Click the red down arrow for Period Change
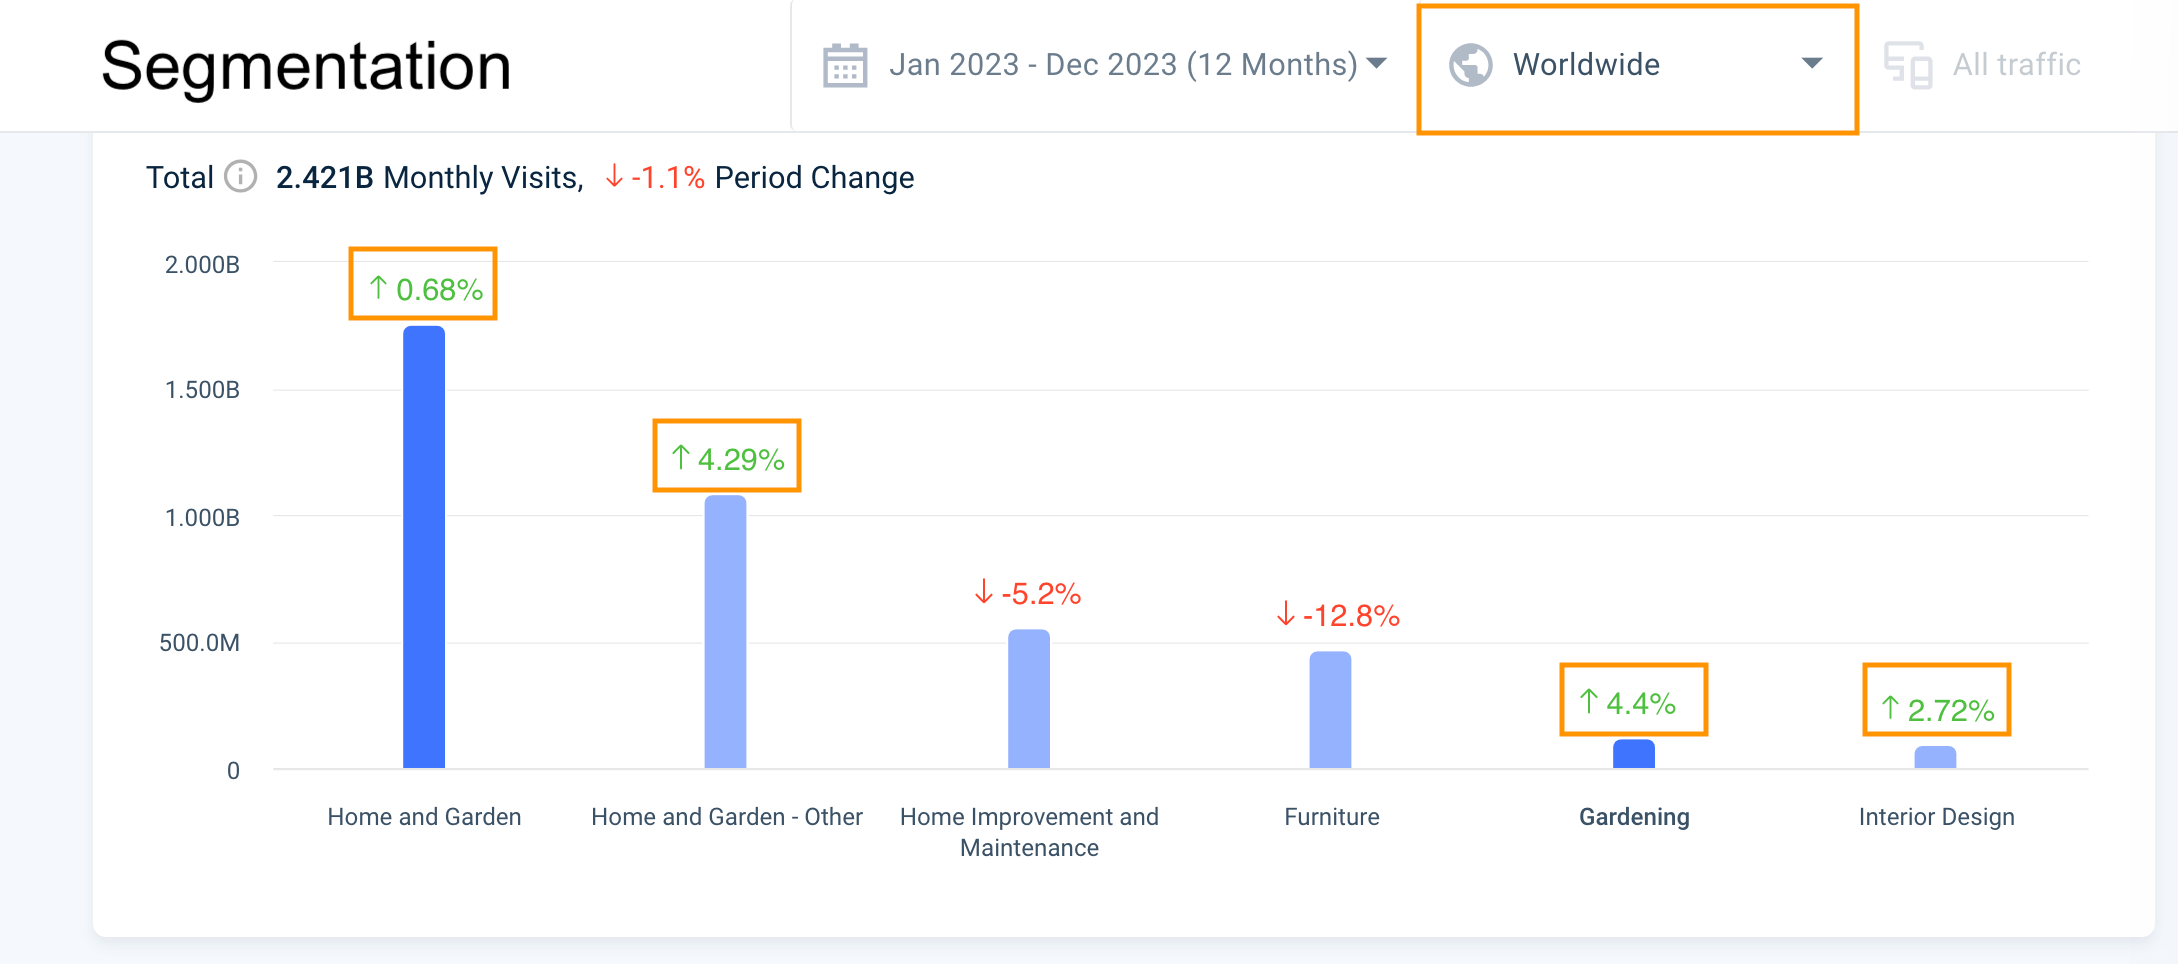2178x964 pixels. tap(614, 177)
